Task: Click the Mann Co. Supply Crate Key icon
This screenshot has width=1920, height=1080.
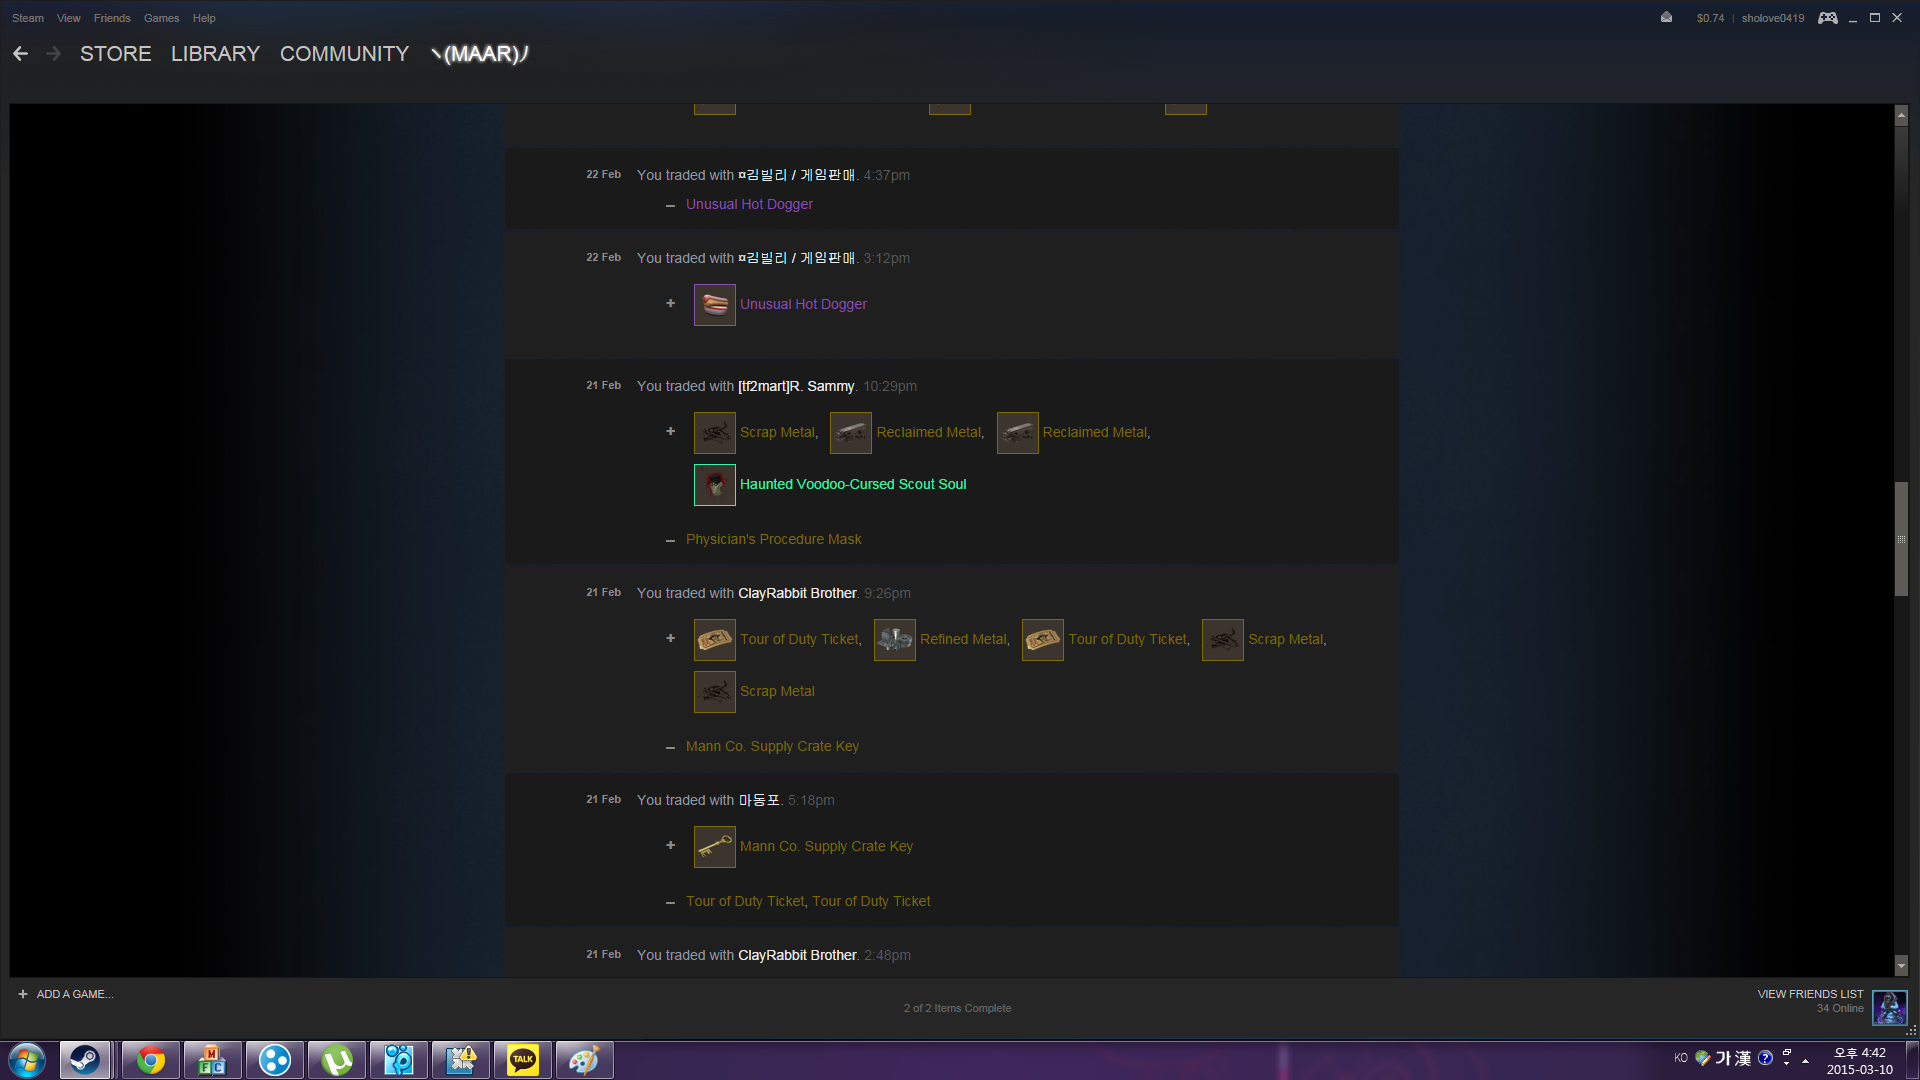Action: (714, 847)
